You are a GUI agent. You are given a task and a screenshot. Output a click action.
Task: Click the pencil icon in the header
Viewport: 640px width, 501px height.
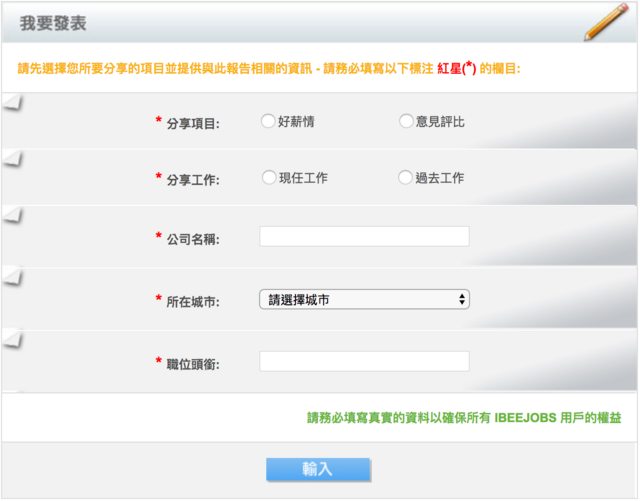(604, 22)
